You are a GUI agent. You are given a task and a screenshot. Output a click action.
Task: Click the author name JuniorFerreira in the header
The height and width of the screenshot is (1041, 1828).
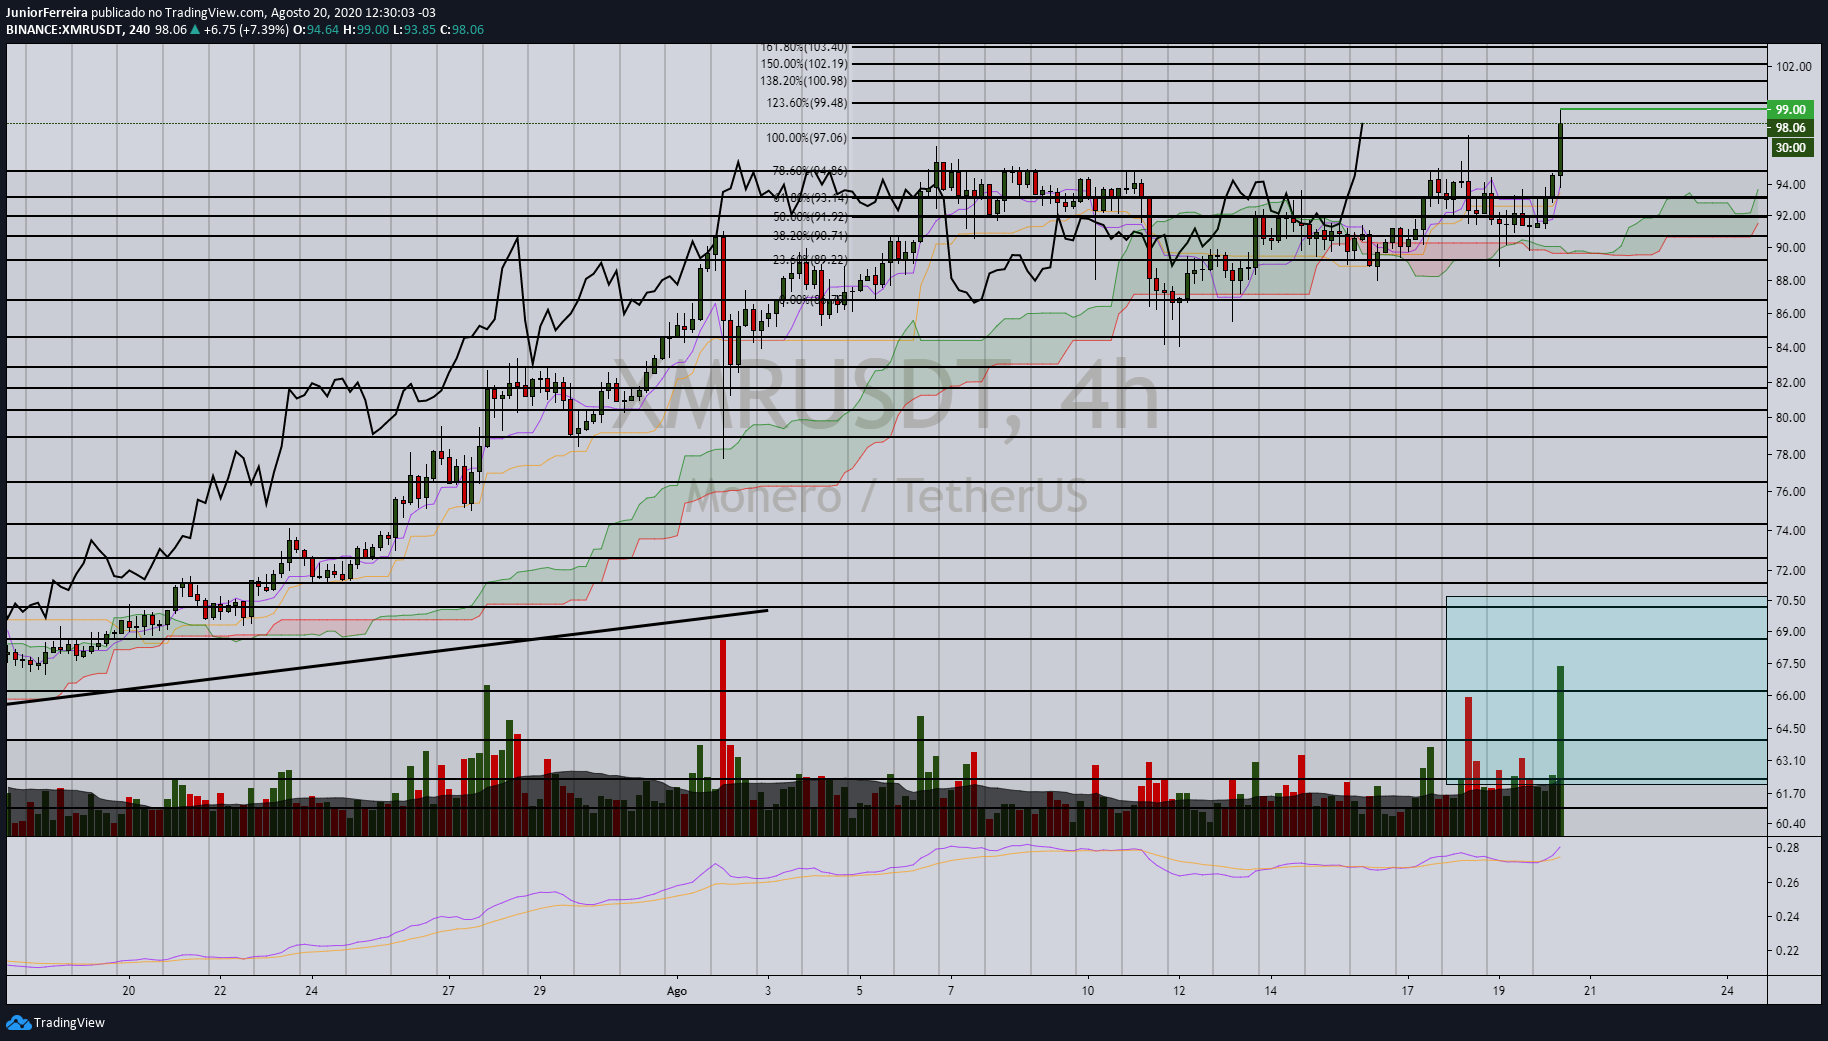[47, 13]
